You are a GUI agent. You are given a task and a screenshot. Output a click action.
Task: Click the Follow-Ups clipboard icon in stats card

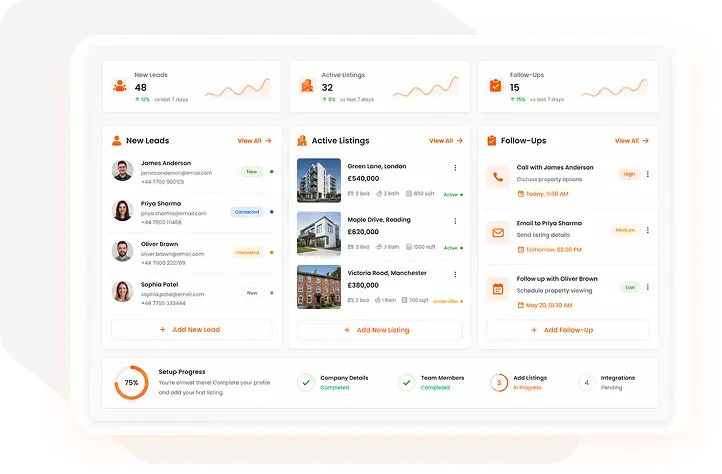pyautogui.click(x=495, y=86)
